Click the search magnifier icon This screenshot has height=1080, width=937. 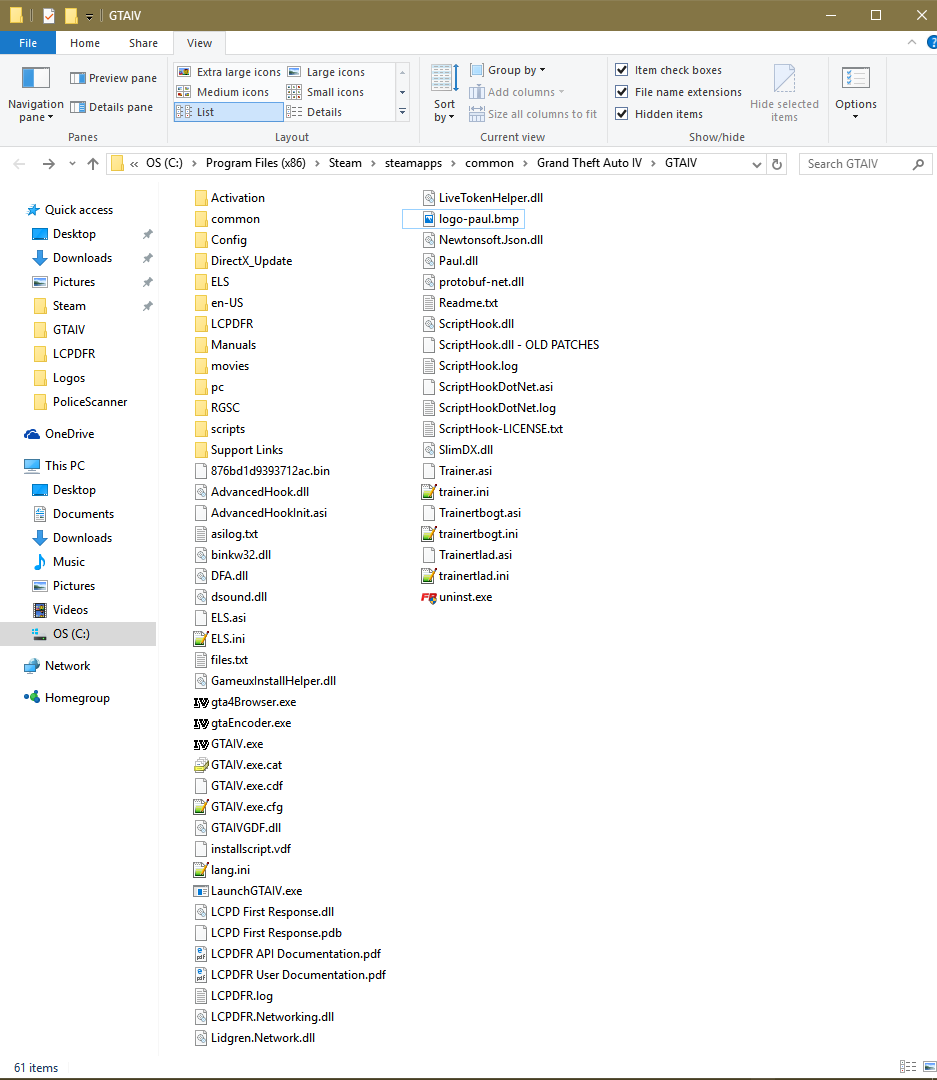click(918, 164)
